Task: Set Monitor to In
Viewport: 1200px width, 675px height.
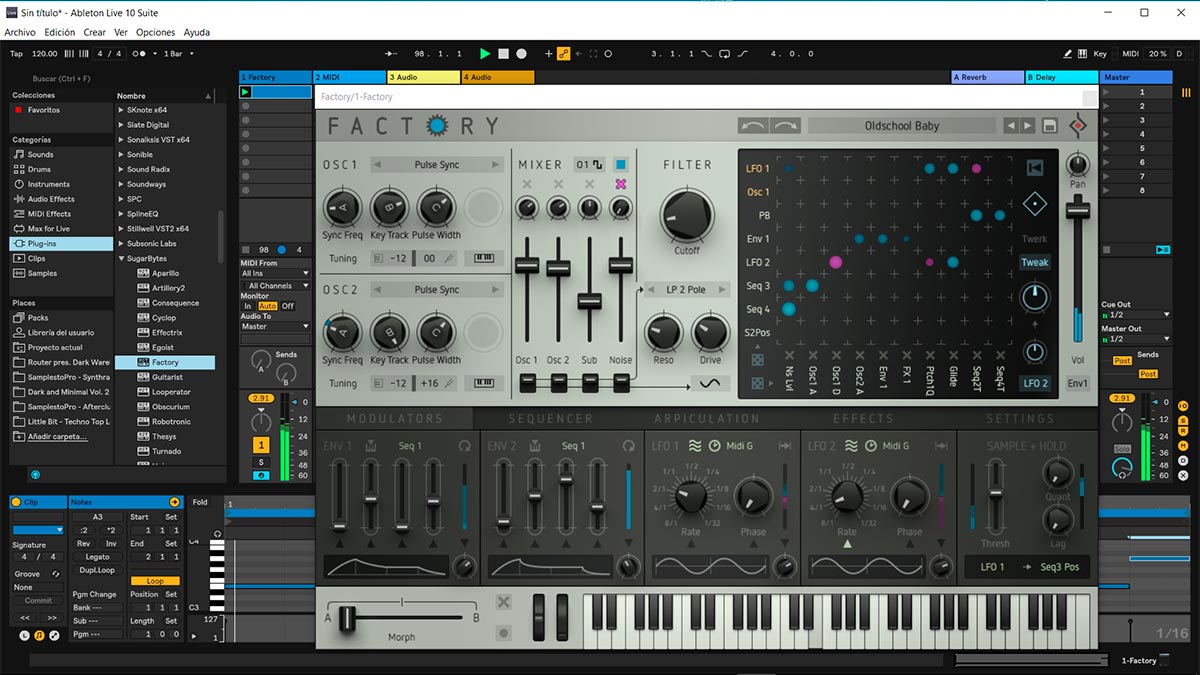Action: [x=248, y=306]
